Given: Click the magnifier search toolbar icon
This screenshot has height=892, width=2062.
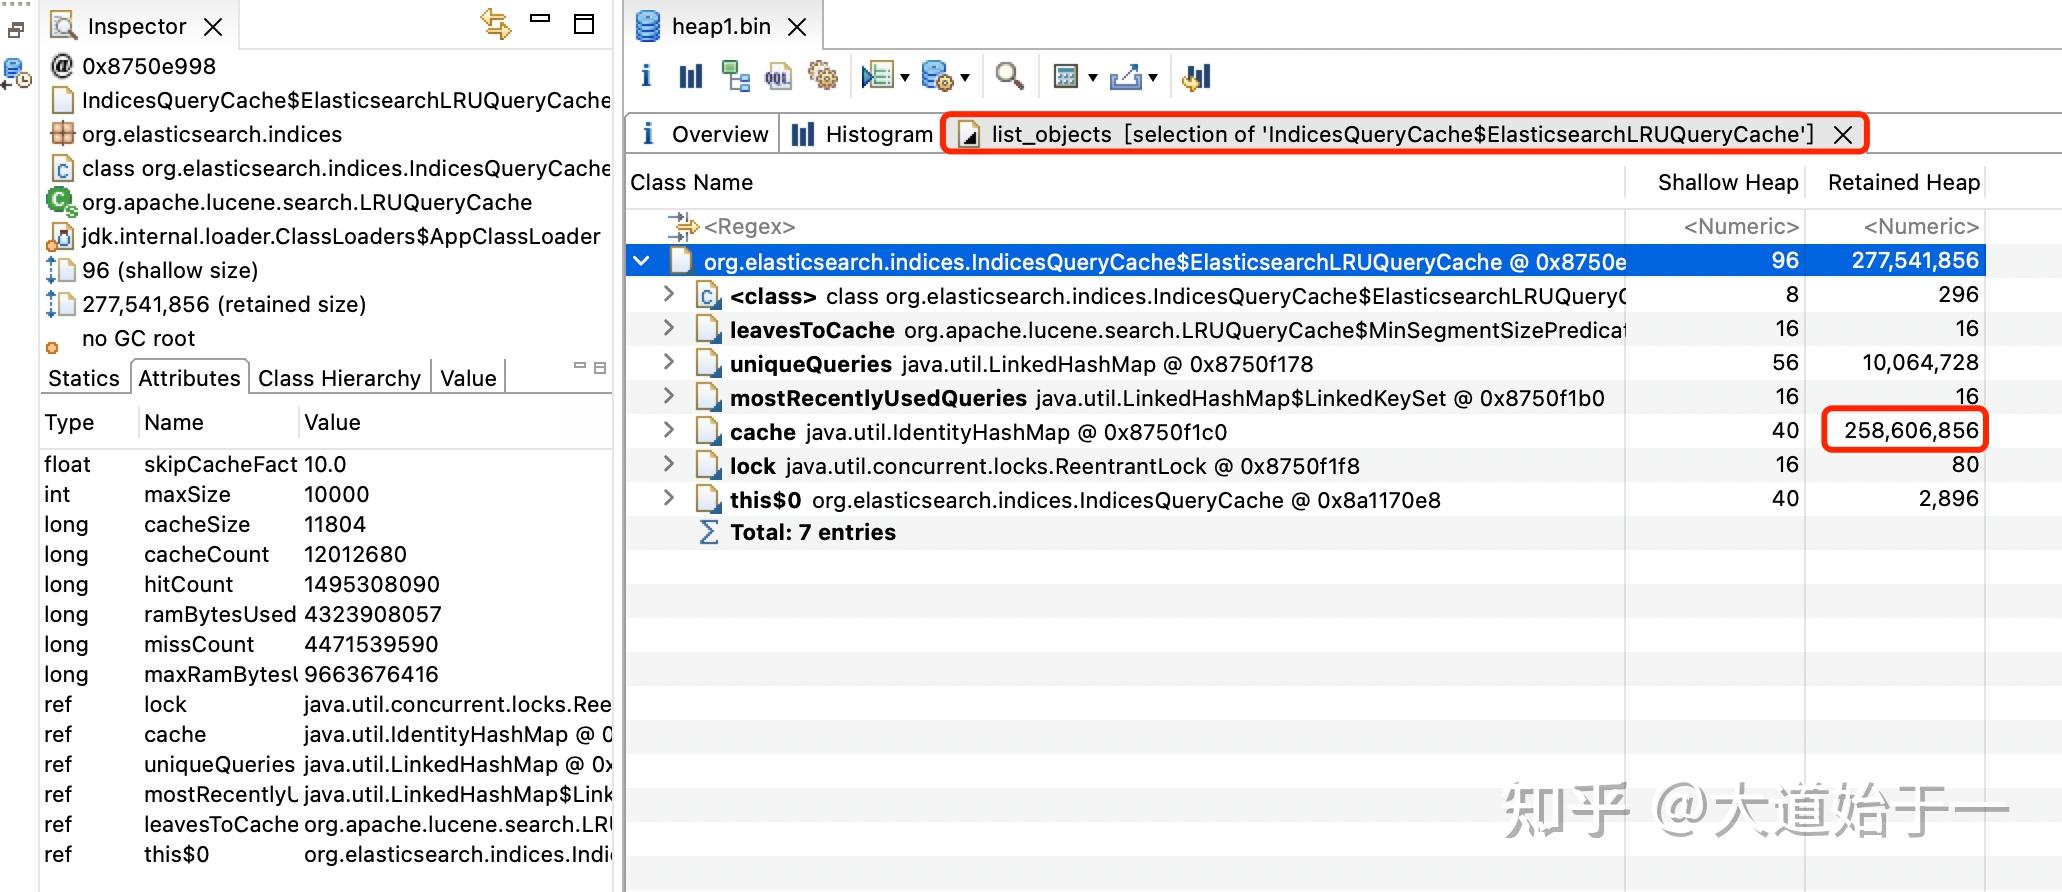Looking at the screenshot, I should click(x=1009, y=76).
